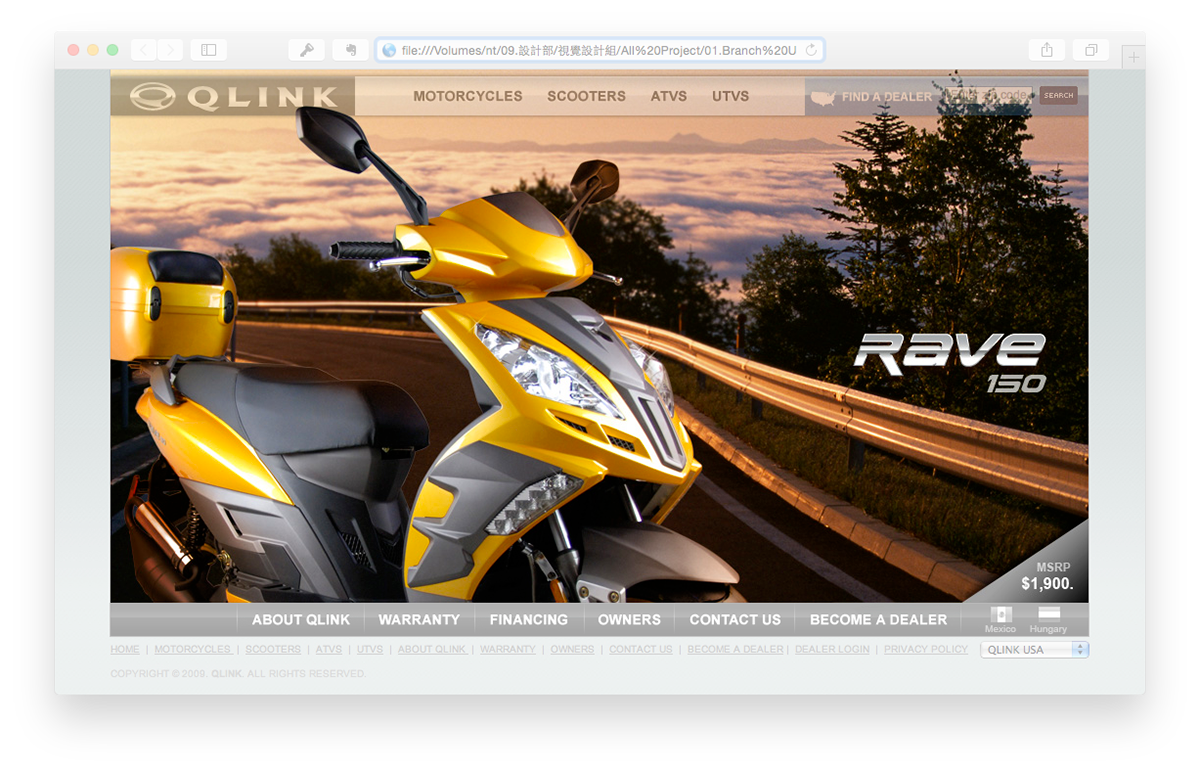This screenshot has height=773, width=1200.
Task: Click the WARRANTY footer link
Action: click(x=508, y=649)
